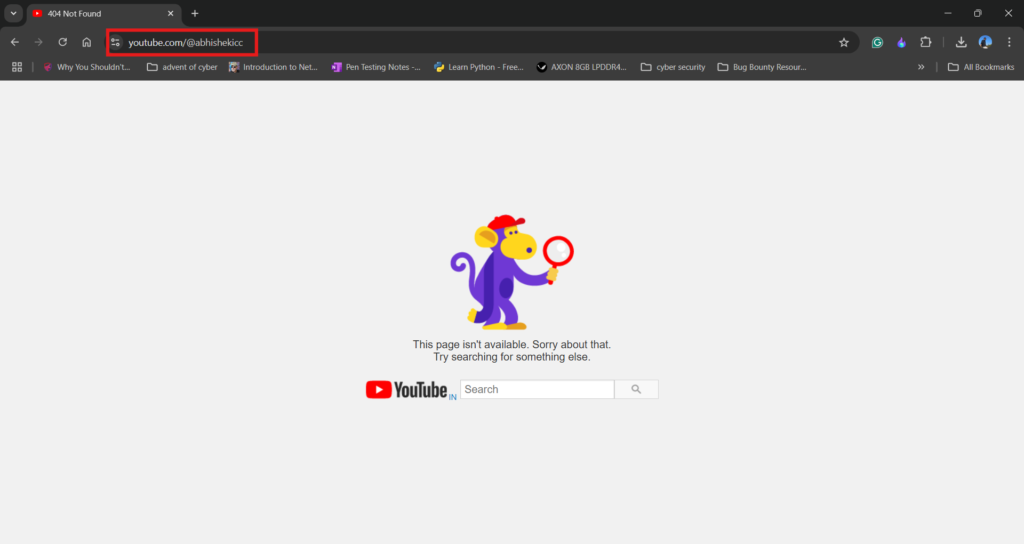1024x544 pixels.
Task: Open 'Why You Shouldn't...' bookmark
Action: coord(87,67)
